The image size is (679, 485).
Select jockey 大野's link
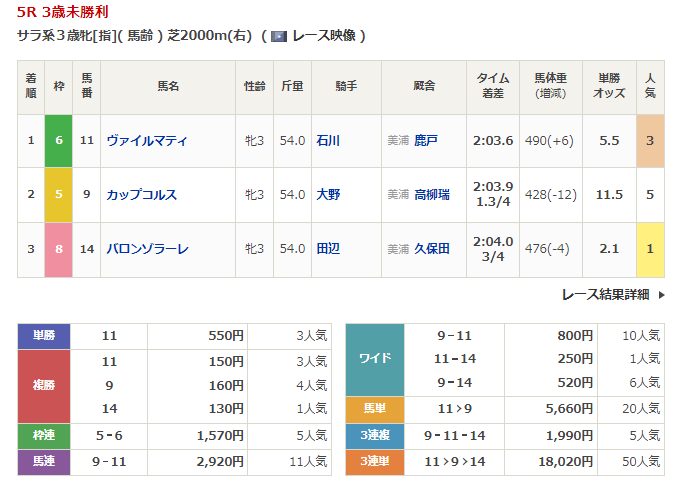pyautogui.click(x=327, y=195)
